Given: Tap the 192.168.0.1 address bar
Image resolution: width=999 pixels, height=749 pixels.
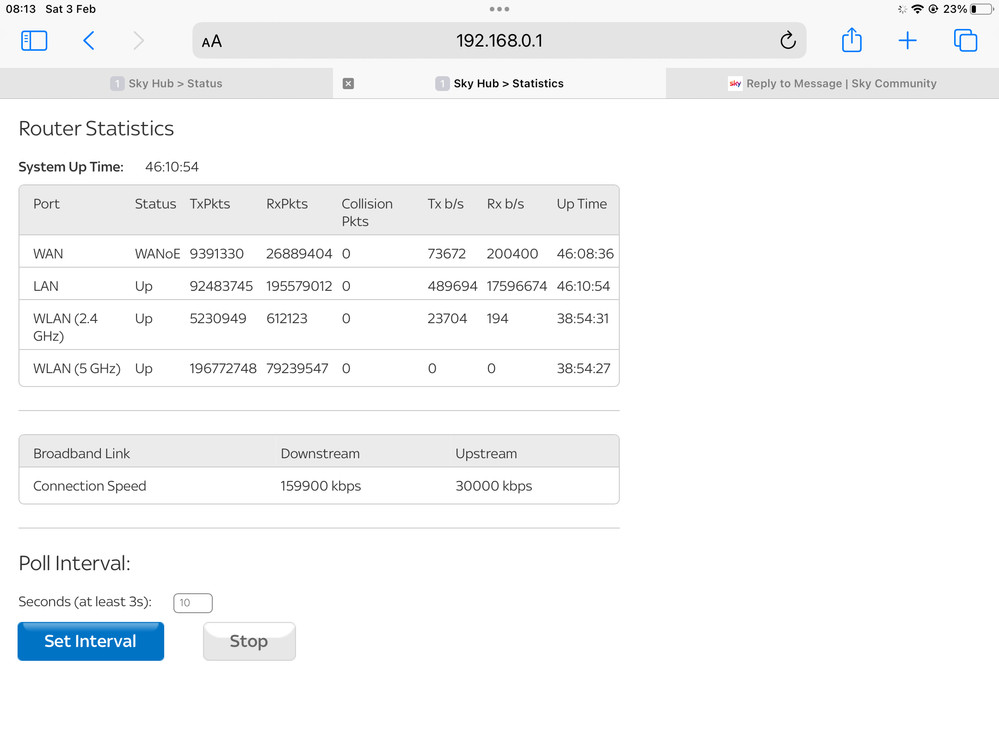Looking at the screenshot, I should (x=499, y=41).
